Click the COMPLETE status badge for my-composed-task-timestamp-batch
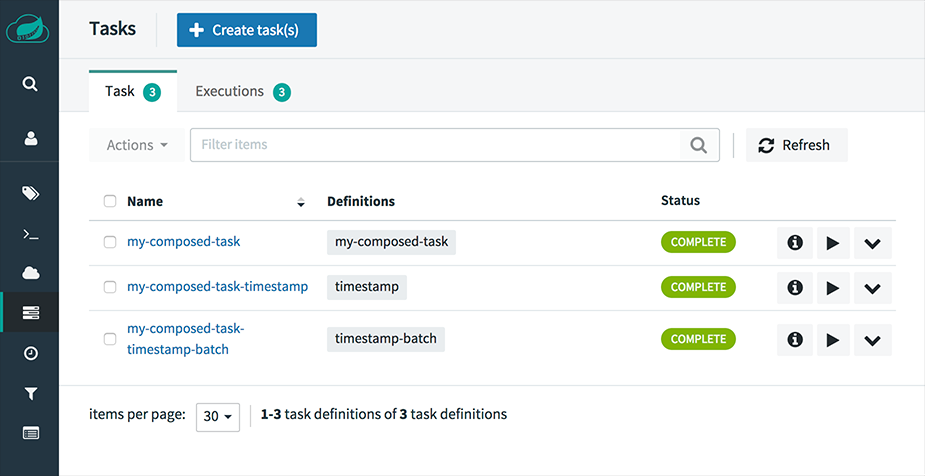 pos(698,339)
